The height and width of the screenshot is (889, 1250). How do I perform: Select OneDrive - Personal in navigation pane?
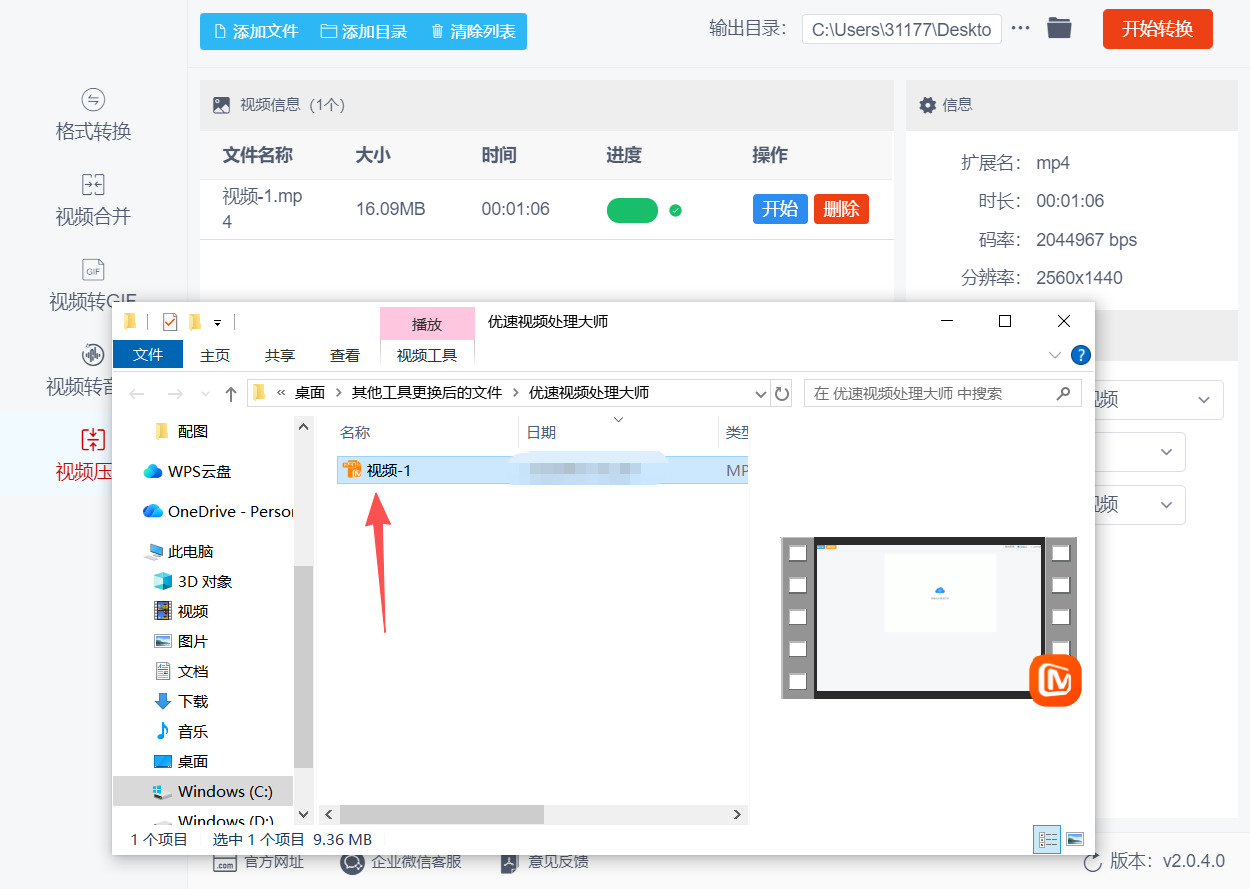pyautogui.click(x=218, y=511)
